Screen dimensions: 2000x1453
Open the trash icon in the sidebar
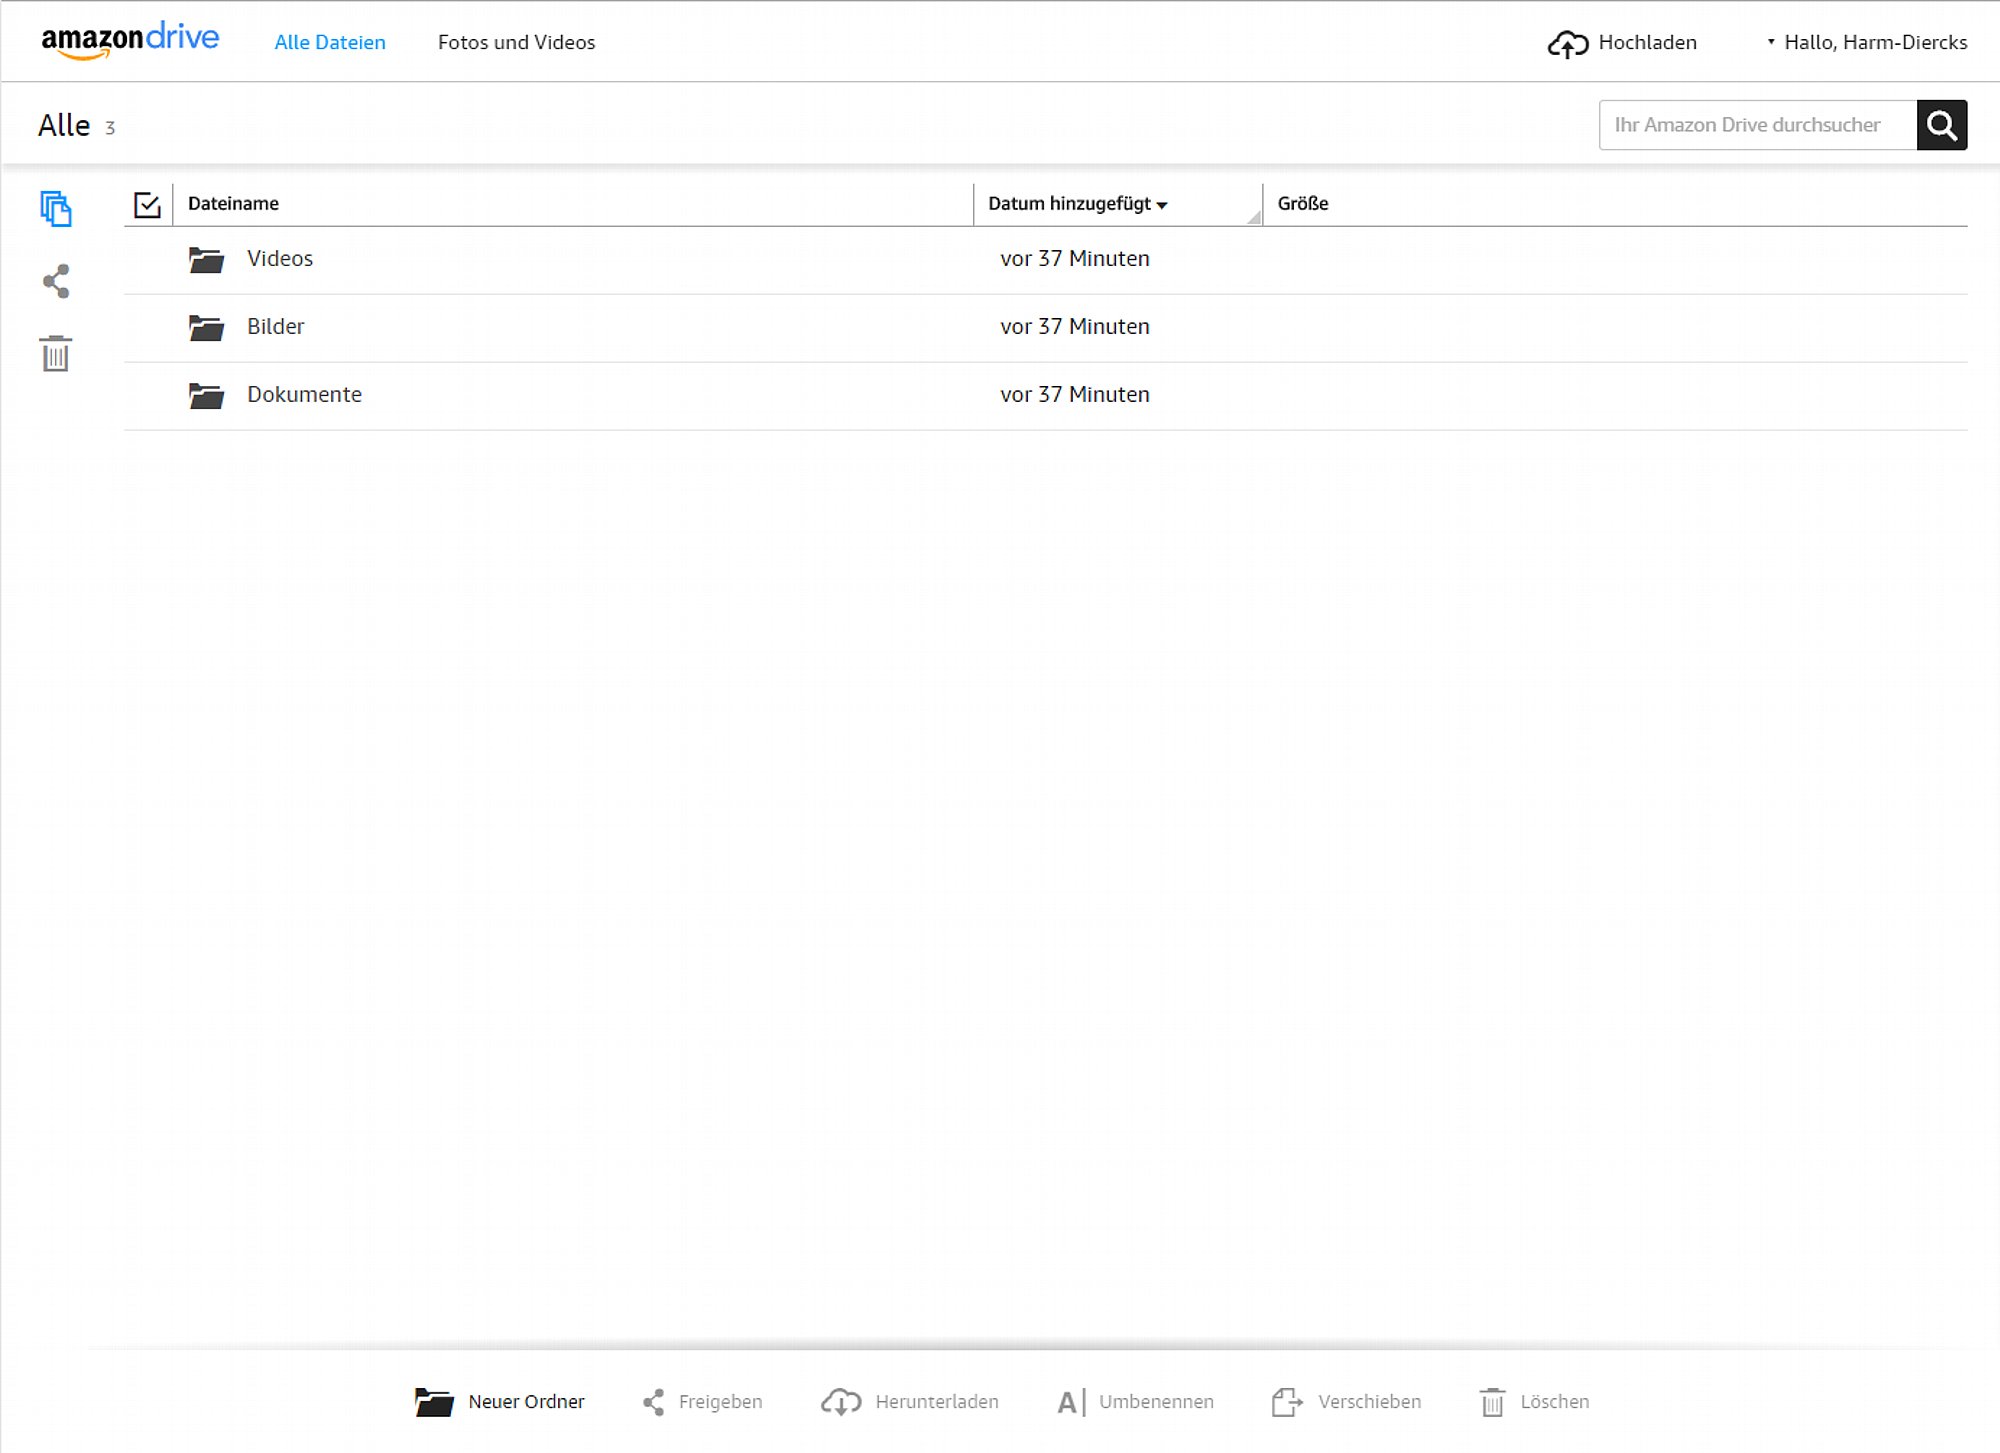click(56, 354)
